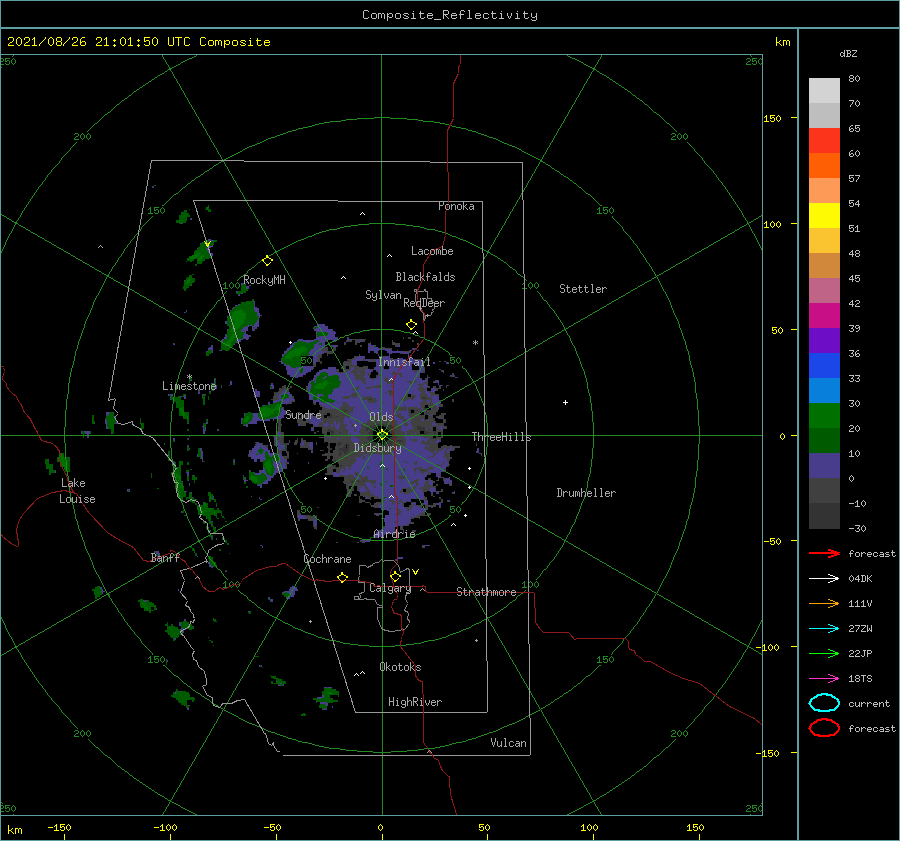Click the Vulcan label
The image size is (900, 841).
pos(508,743)
